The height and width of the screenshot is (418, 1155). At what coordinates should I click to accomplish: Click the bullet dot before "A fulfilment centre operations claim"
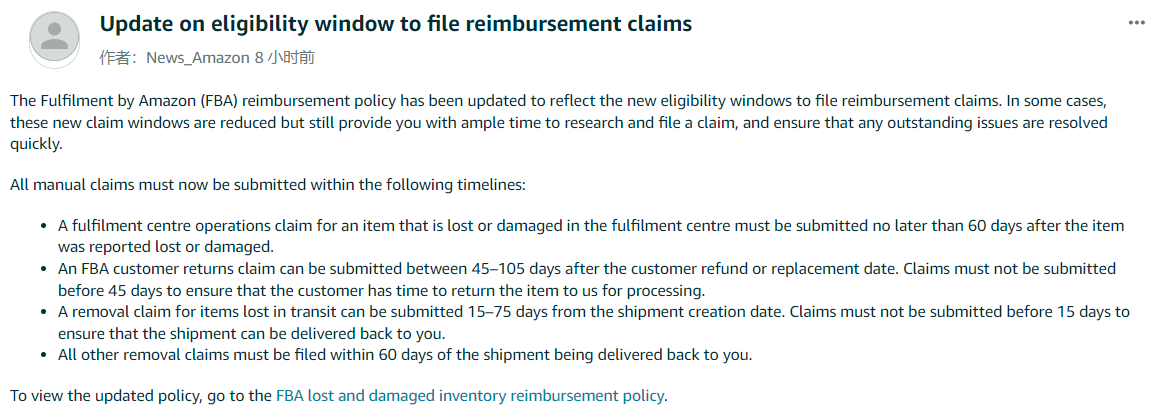[37, 227]
